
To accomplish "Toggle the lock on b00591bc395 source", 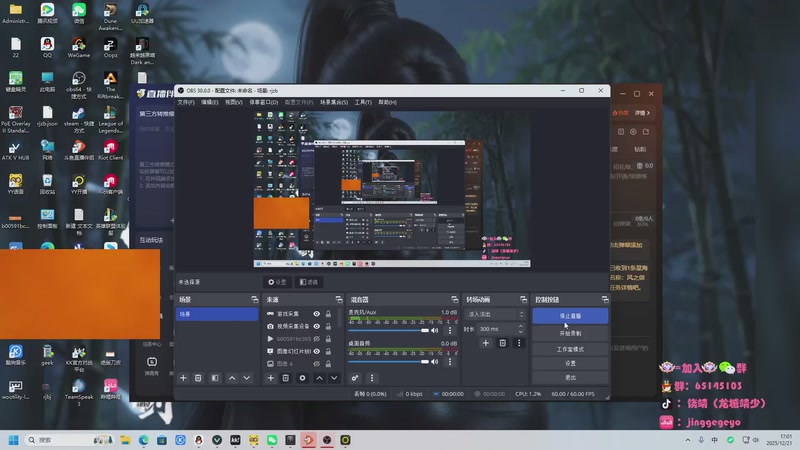I will click(x=328, y=339).
